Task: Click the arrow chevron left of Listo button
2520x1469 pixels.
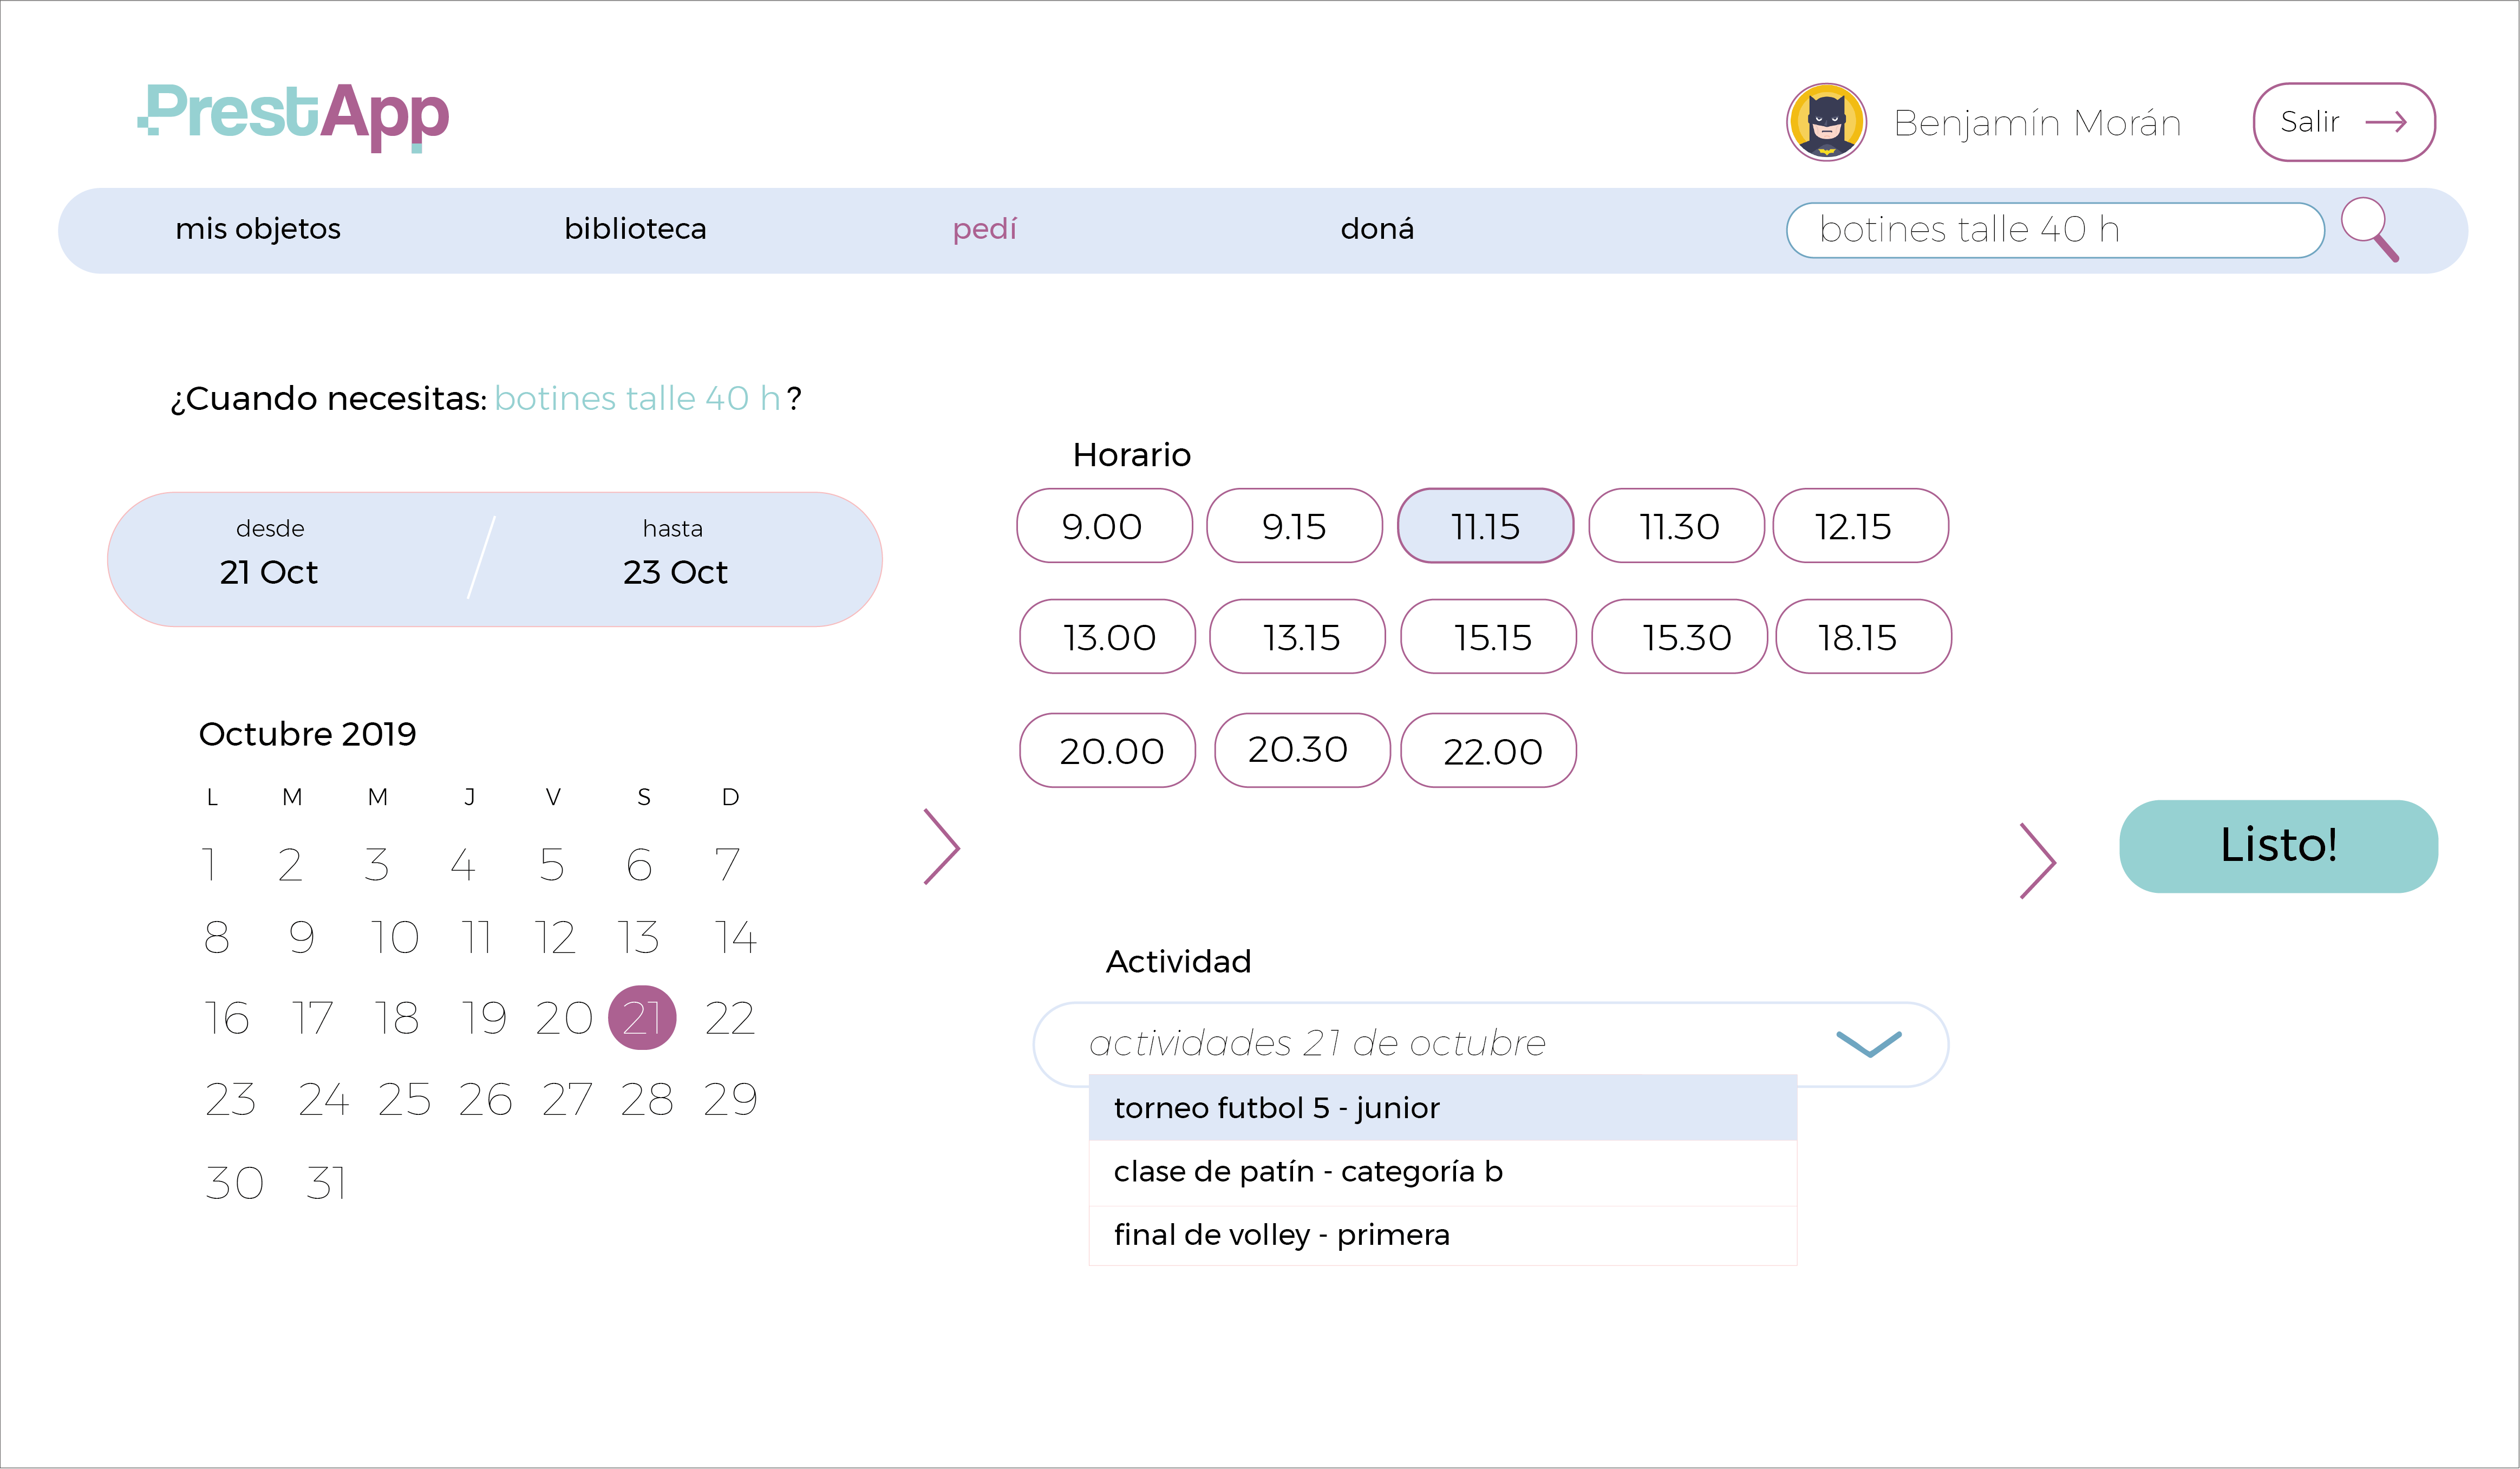Action: pyautogui.click(x=2037, y=861)
